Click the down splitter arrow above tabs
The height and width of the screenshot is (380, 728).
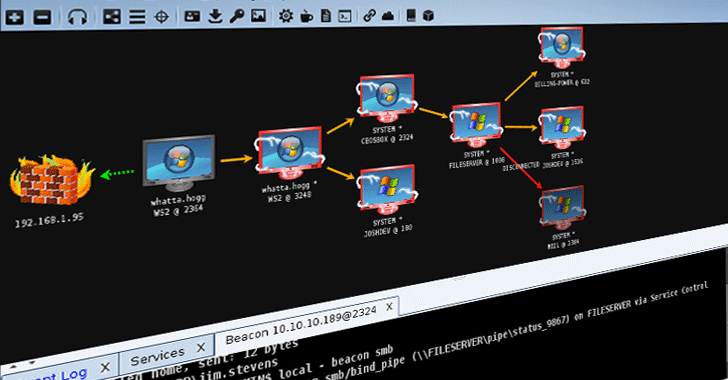click(32, 363)
